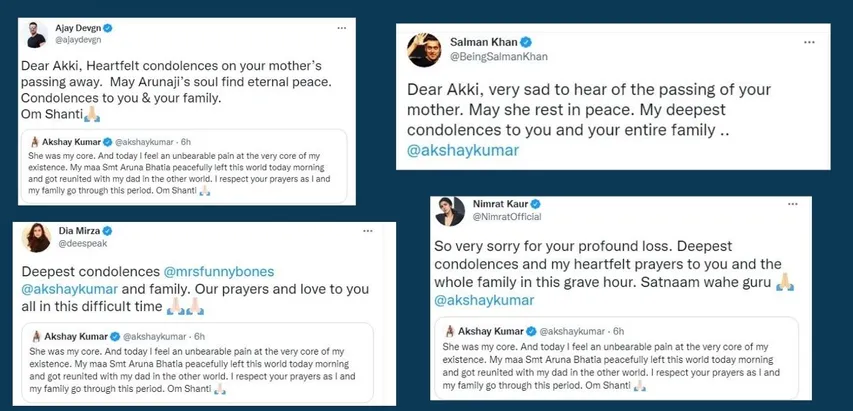
Task: Open Nimrat Kaur's profile avatar
Action: (x=450, y=211)
